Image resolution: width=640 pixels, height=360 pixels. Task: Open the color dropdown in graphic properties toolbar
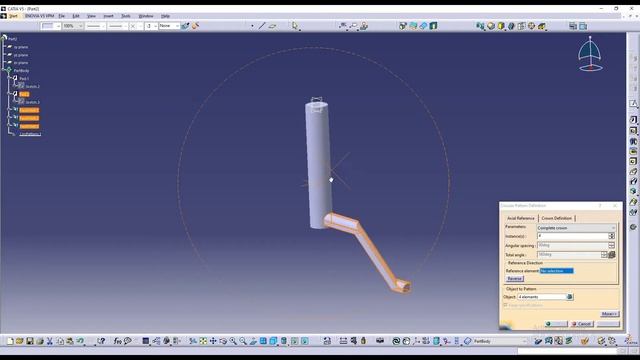pos(51,26)
